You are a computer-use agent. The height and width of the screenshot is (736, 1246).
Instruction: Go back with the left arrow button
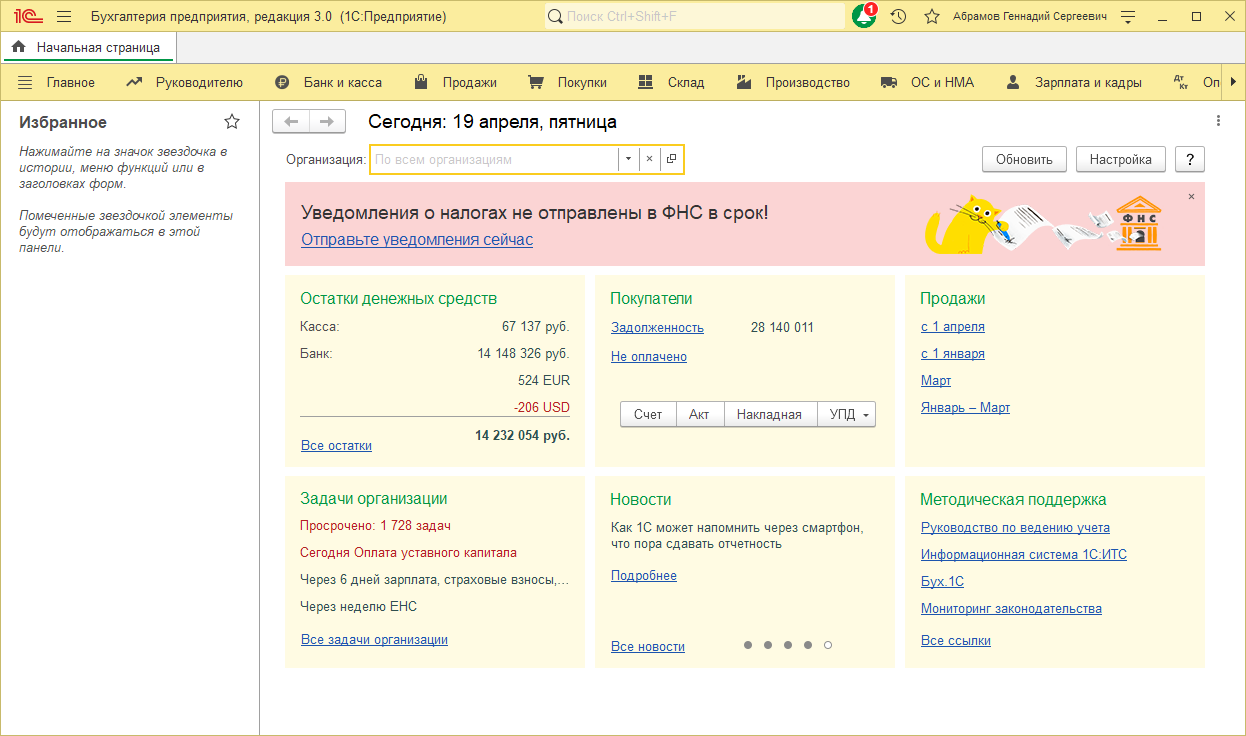point(291,122)
